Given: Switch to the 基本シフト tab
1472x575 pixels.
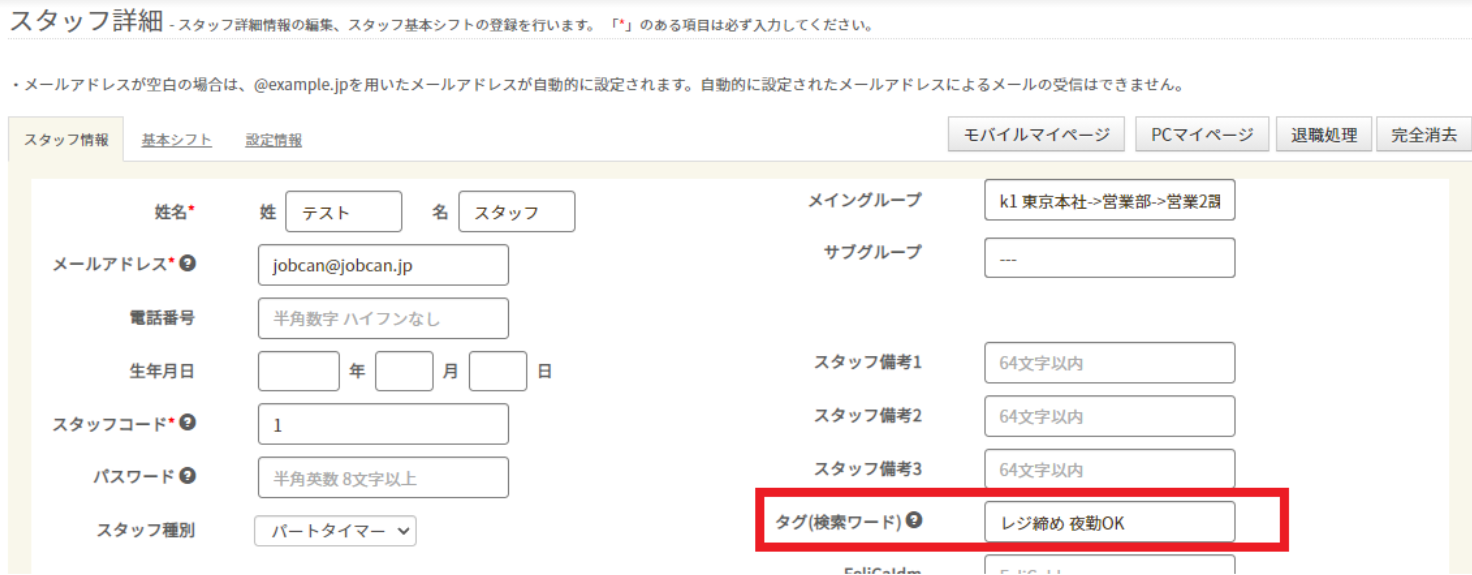Looking at the screenshot, I should click(x=176, y=140).
